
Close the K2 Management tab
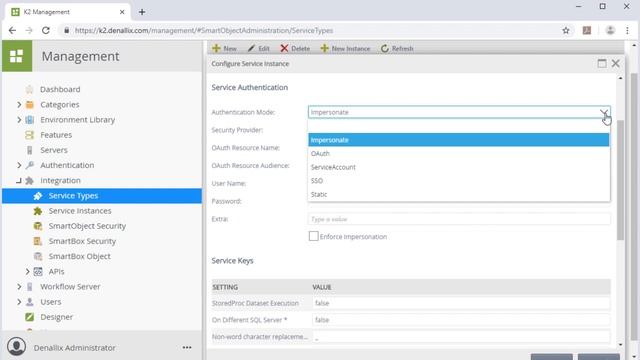122,12
